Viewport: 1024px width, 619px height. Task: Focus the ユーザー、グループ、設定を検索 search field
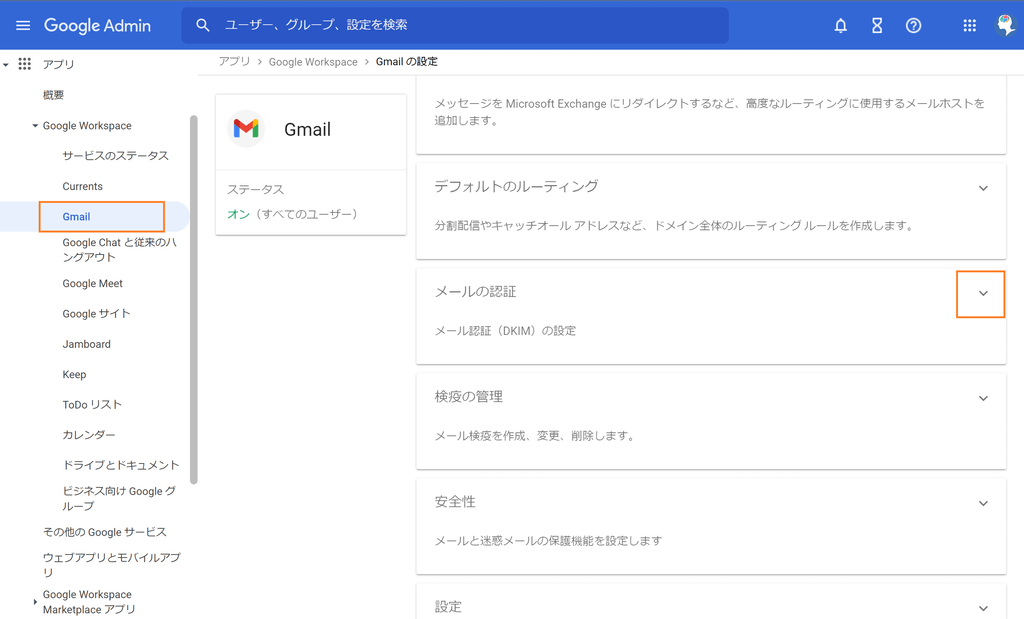pos(455,25)
